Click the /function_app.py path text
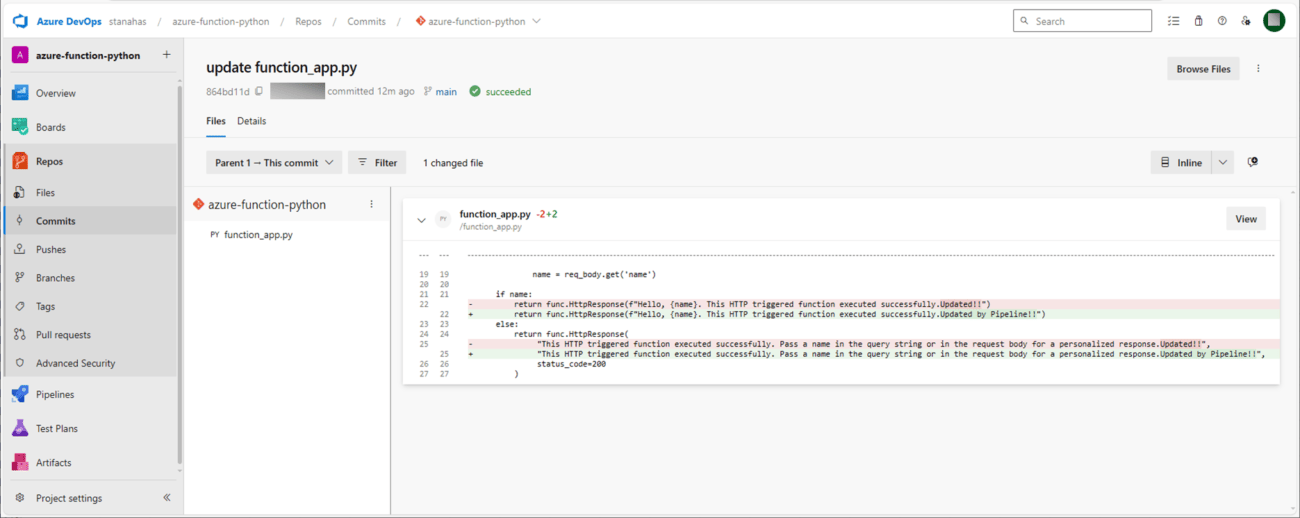Image resolution: width=1300 pixels, height=518 pixels. click(x=490, y=227)
